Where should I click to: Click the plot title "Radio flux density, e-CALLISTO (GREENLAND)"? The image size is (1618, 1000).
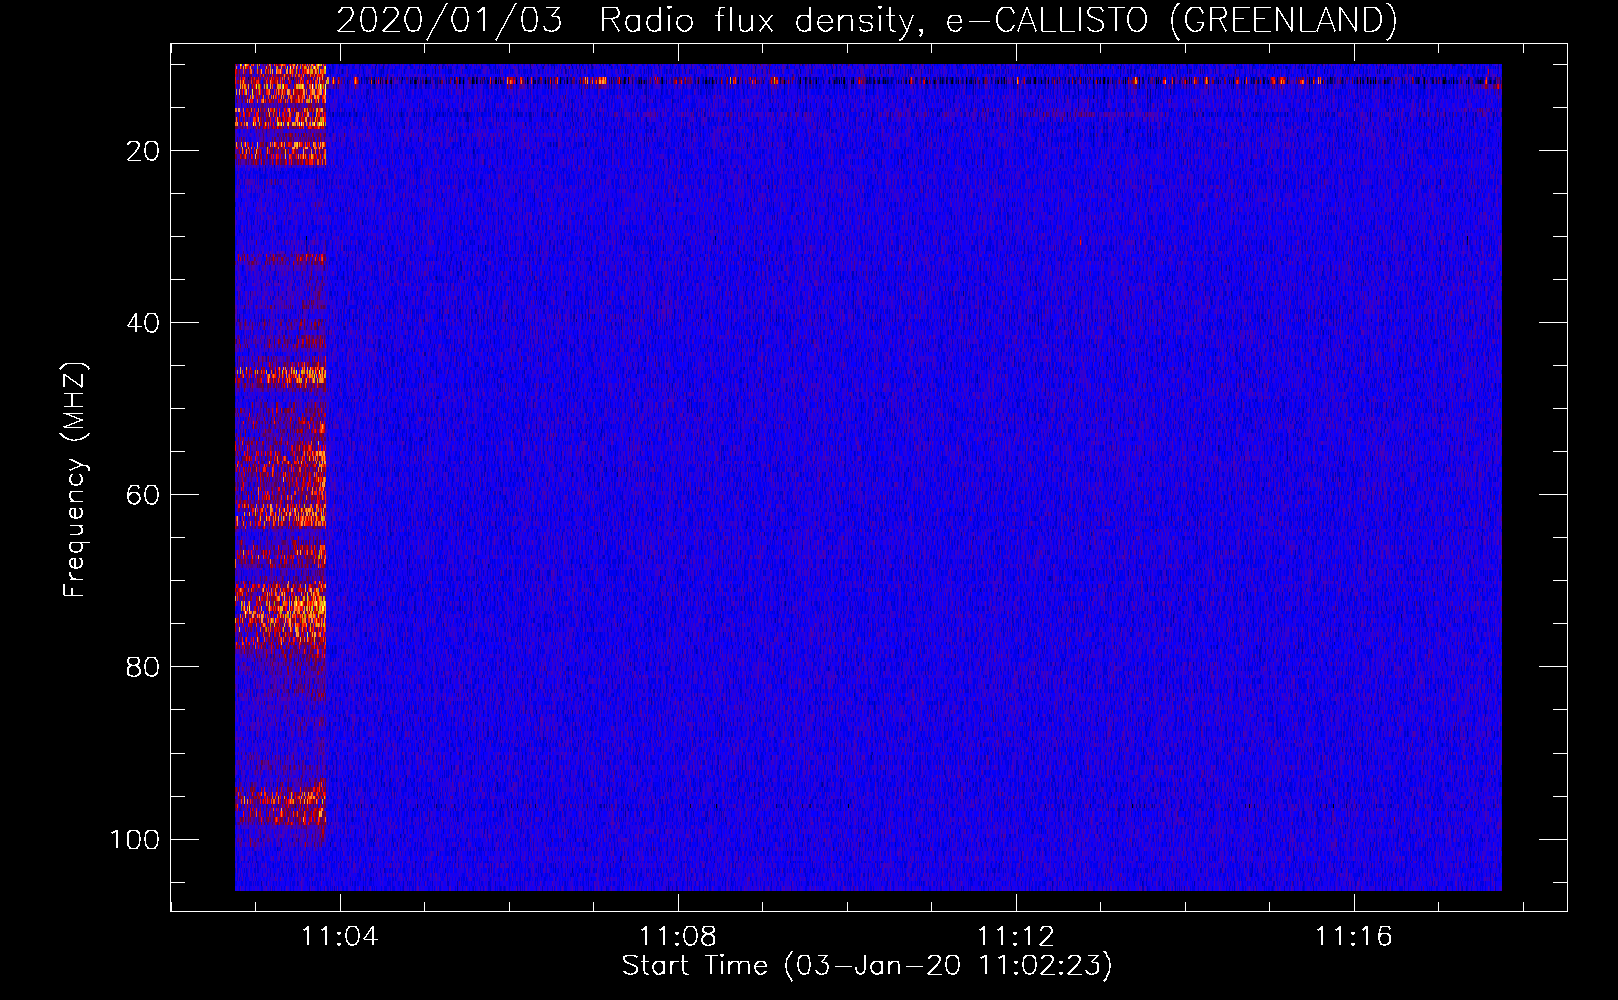(x=998, y=20)
